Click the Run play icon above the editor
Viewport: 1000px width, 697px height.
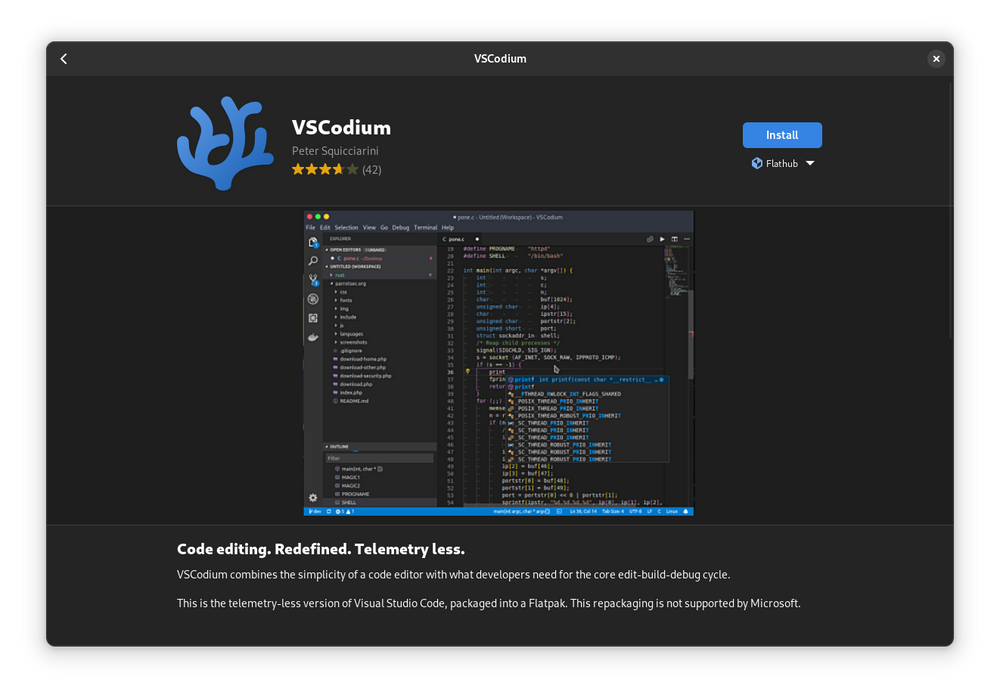click(x=662, y=239)
